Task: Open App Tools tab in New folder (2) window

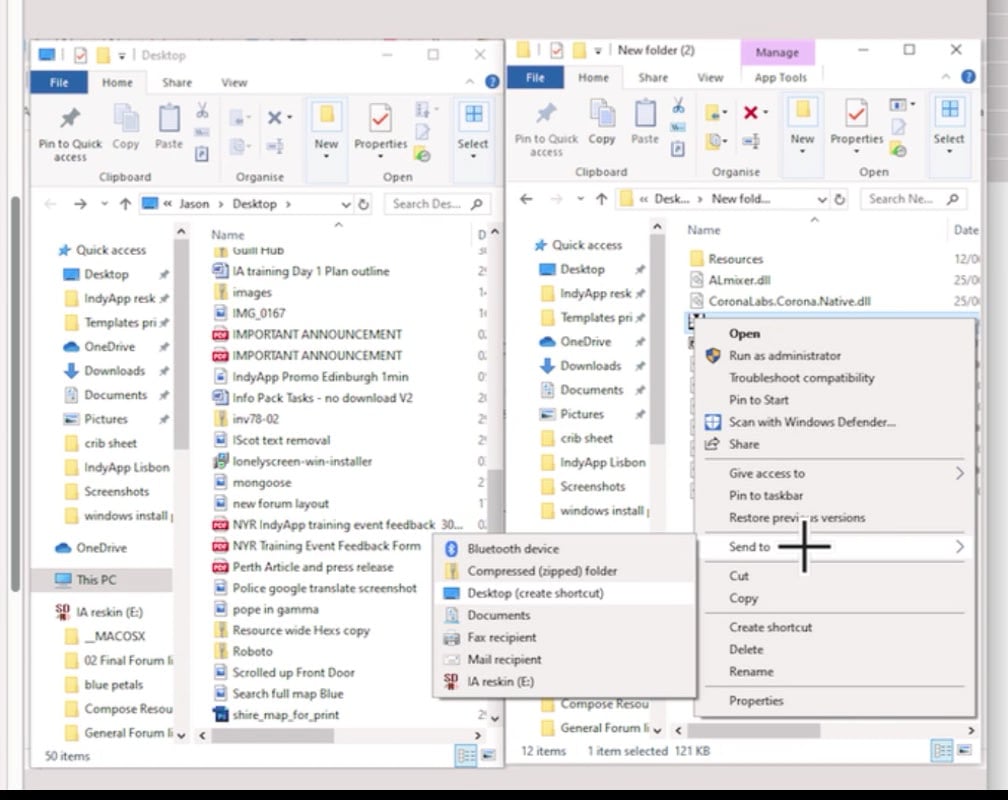Action: pos(780,77)
